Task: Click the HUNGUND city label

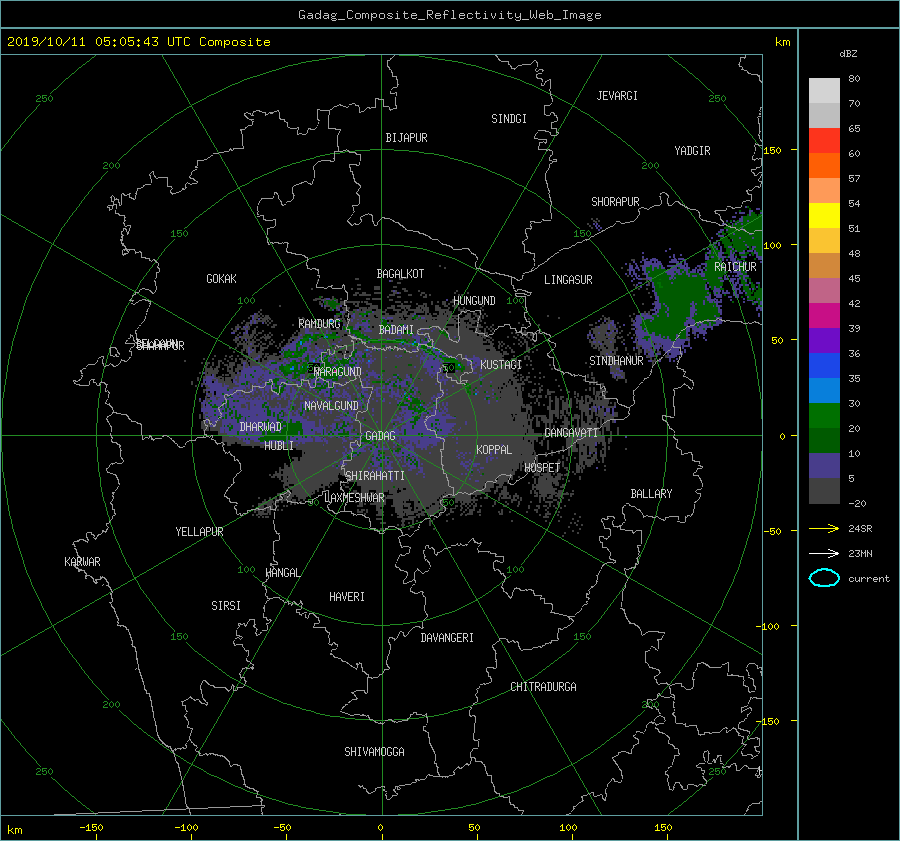Action: click(474, 301)
